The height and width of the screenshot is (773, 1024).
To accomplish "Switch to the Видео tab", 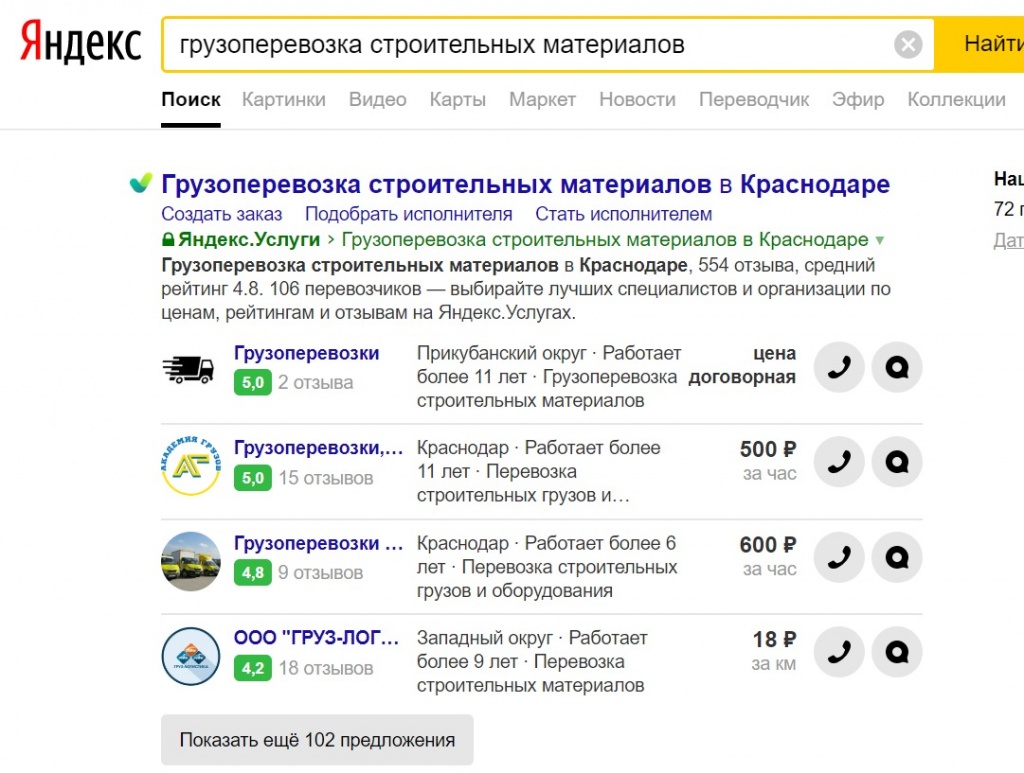I will click(x=377, y=99).
